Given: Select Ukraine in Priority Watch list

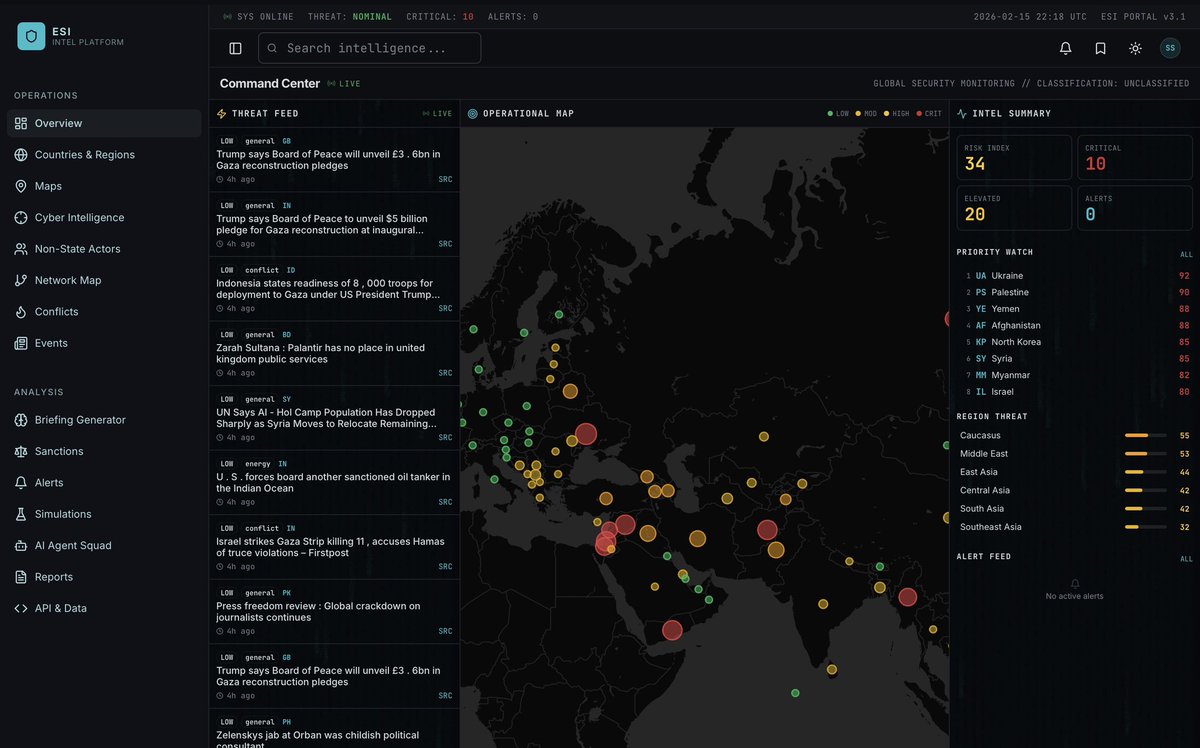Looking at the screenshot, I should [x=1074, y=276].
